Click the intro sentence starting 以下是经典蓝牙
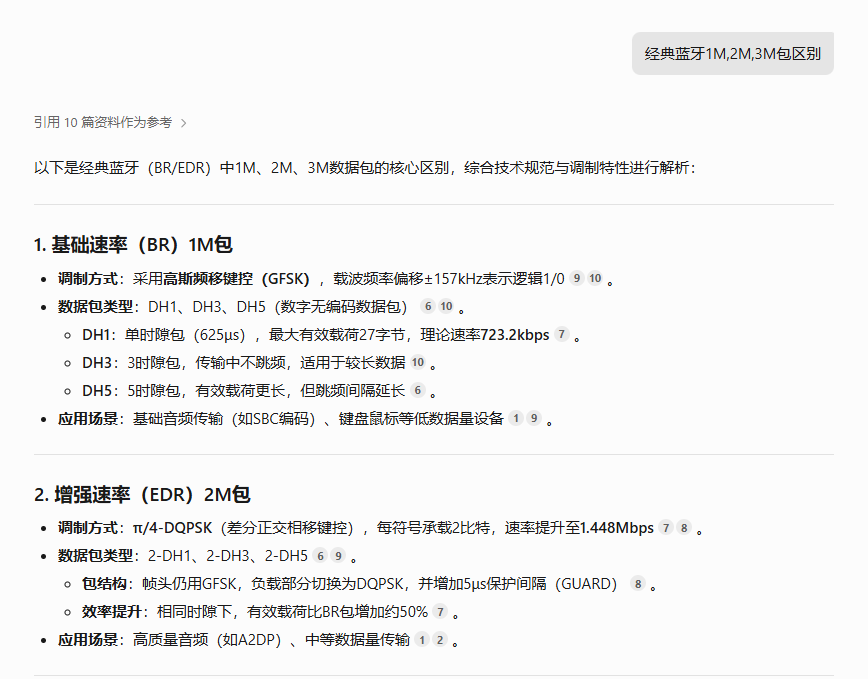Image resolution: width=868 pixels, height=679 pixels. [x=364, y=168]
